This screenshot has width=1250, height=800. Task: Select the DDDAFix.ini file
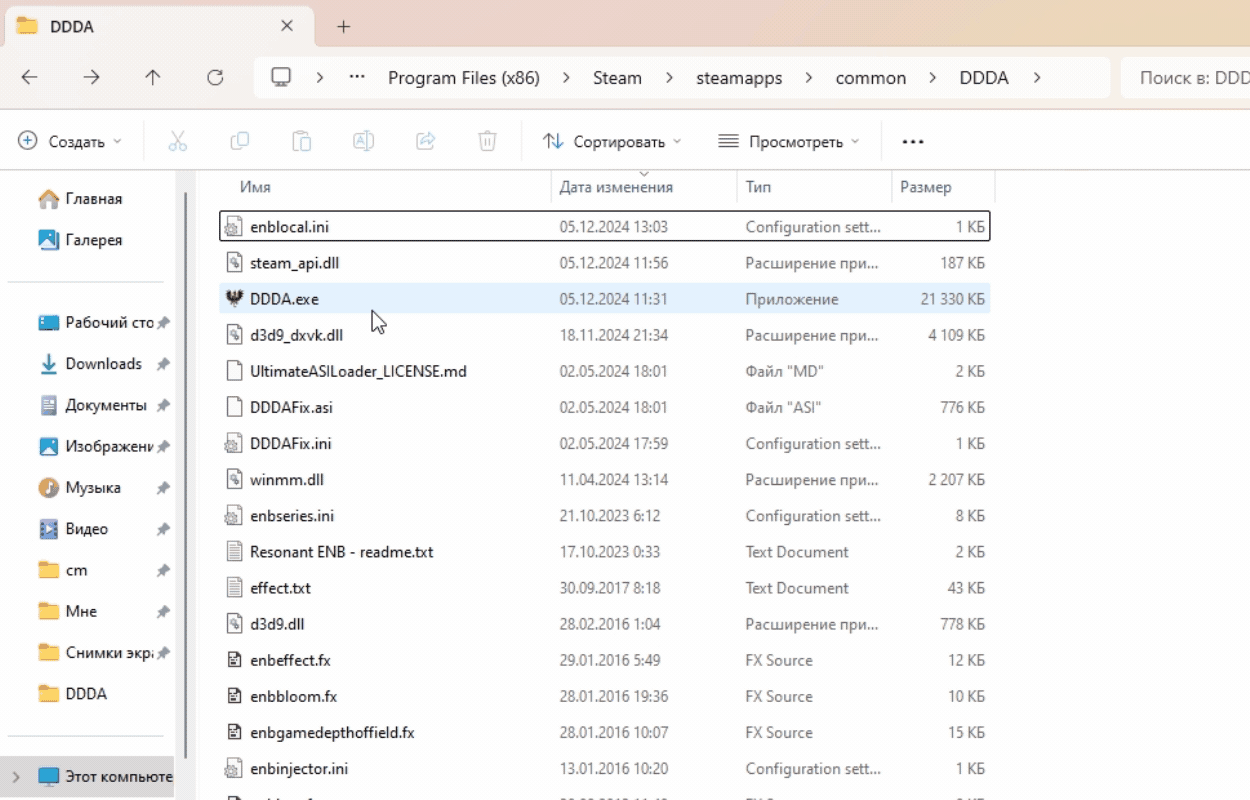604,443
